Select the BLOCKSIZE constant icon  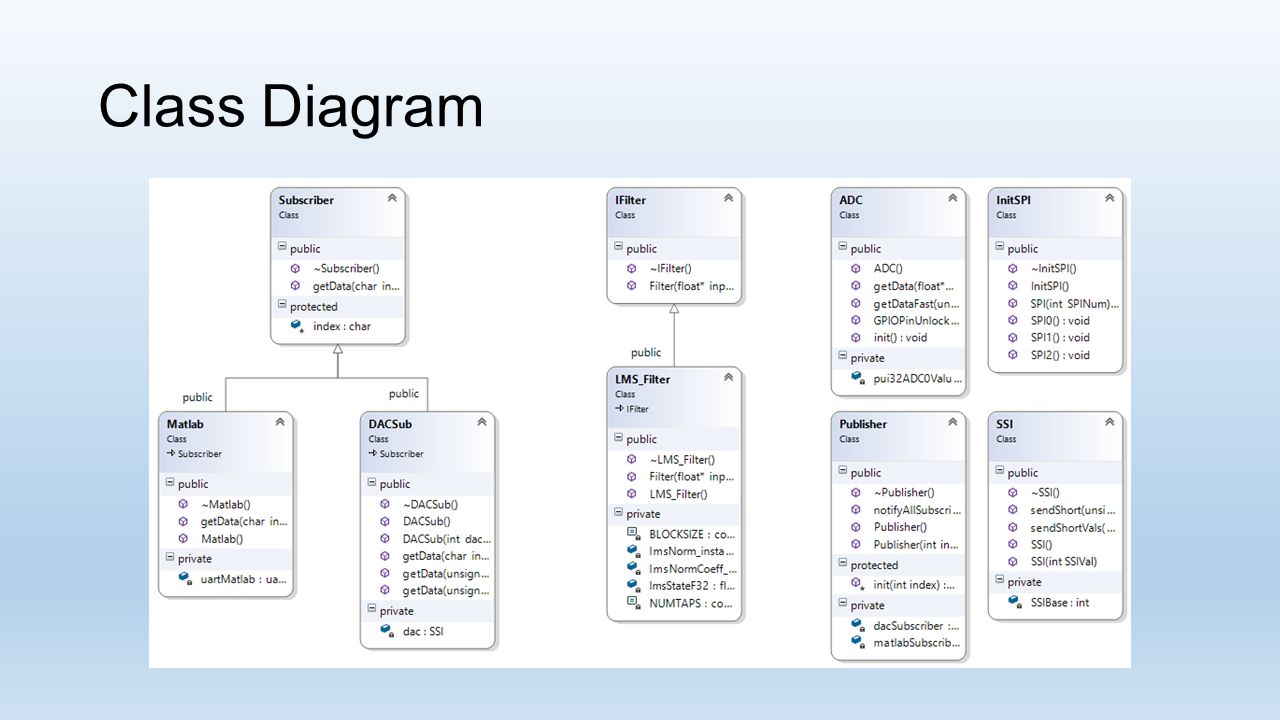tap(632, 533)
